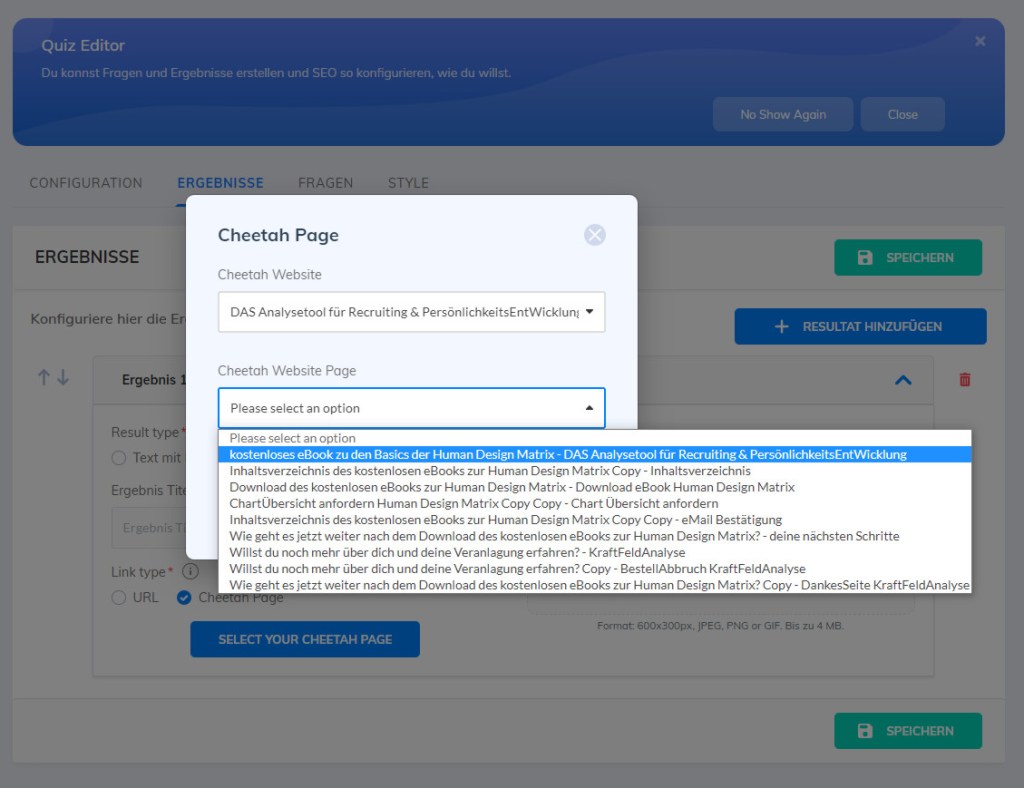Click the red trash icon for Ergebnis 1
This screenshot has width=1024, height=788.
pyautogui.click(x=964, y=379)
